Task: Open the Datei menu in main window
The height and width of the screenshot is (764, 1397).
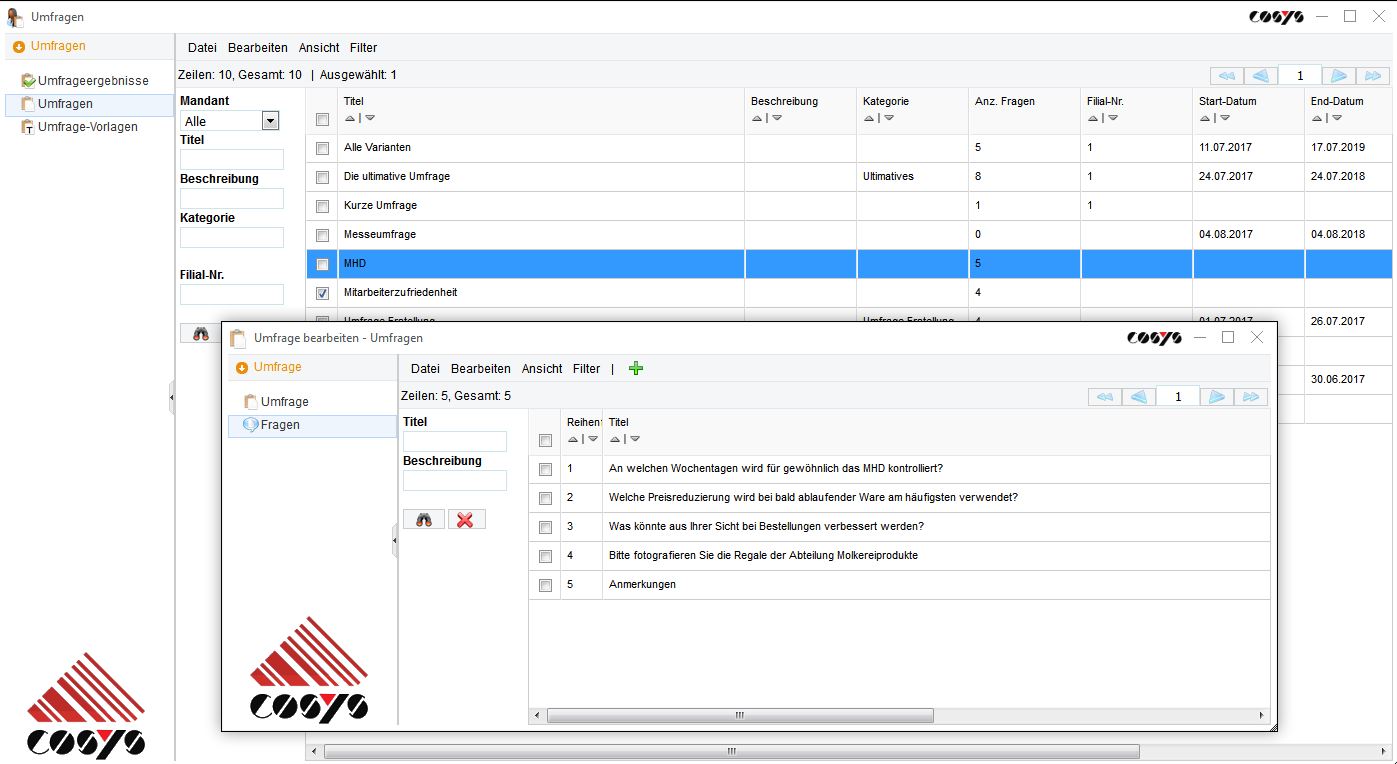Action: tap(202, 48)
